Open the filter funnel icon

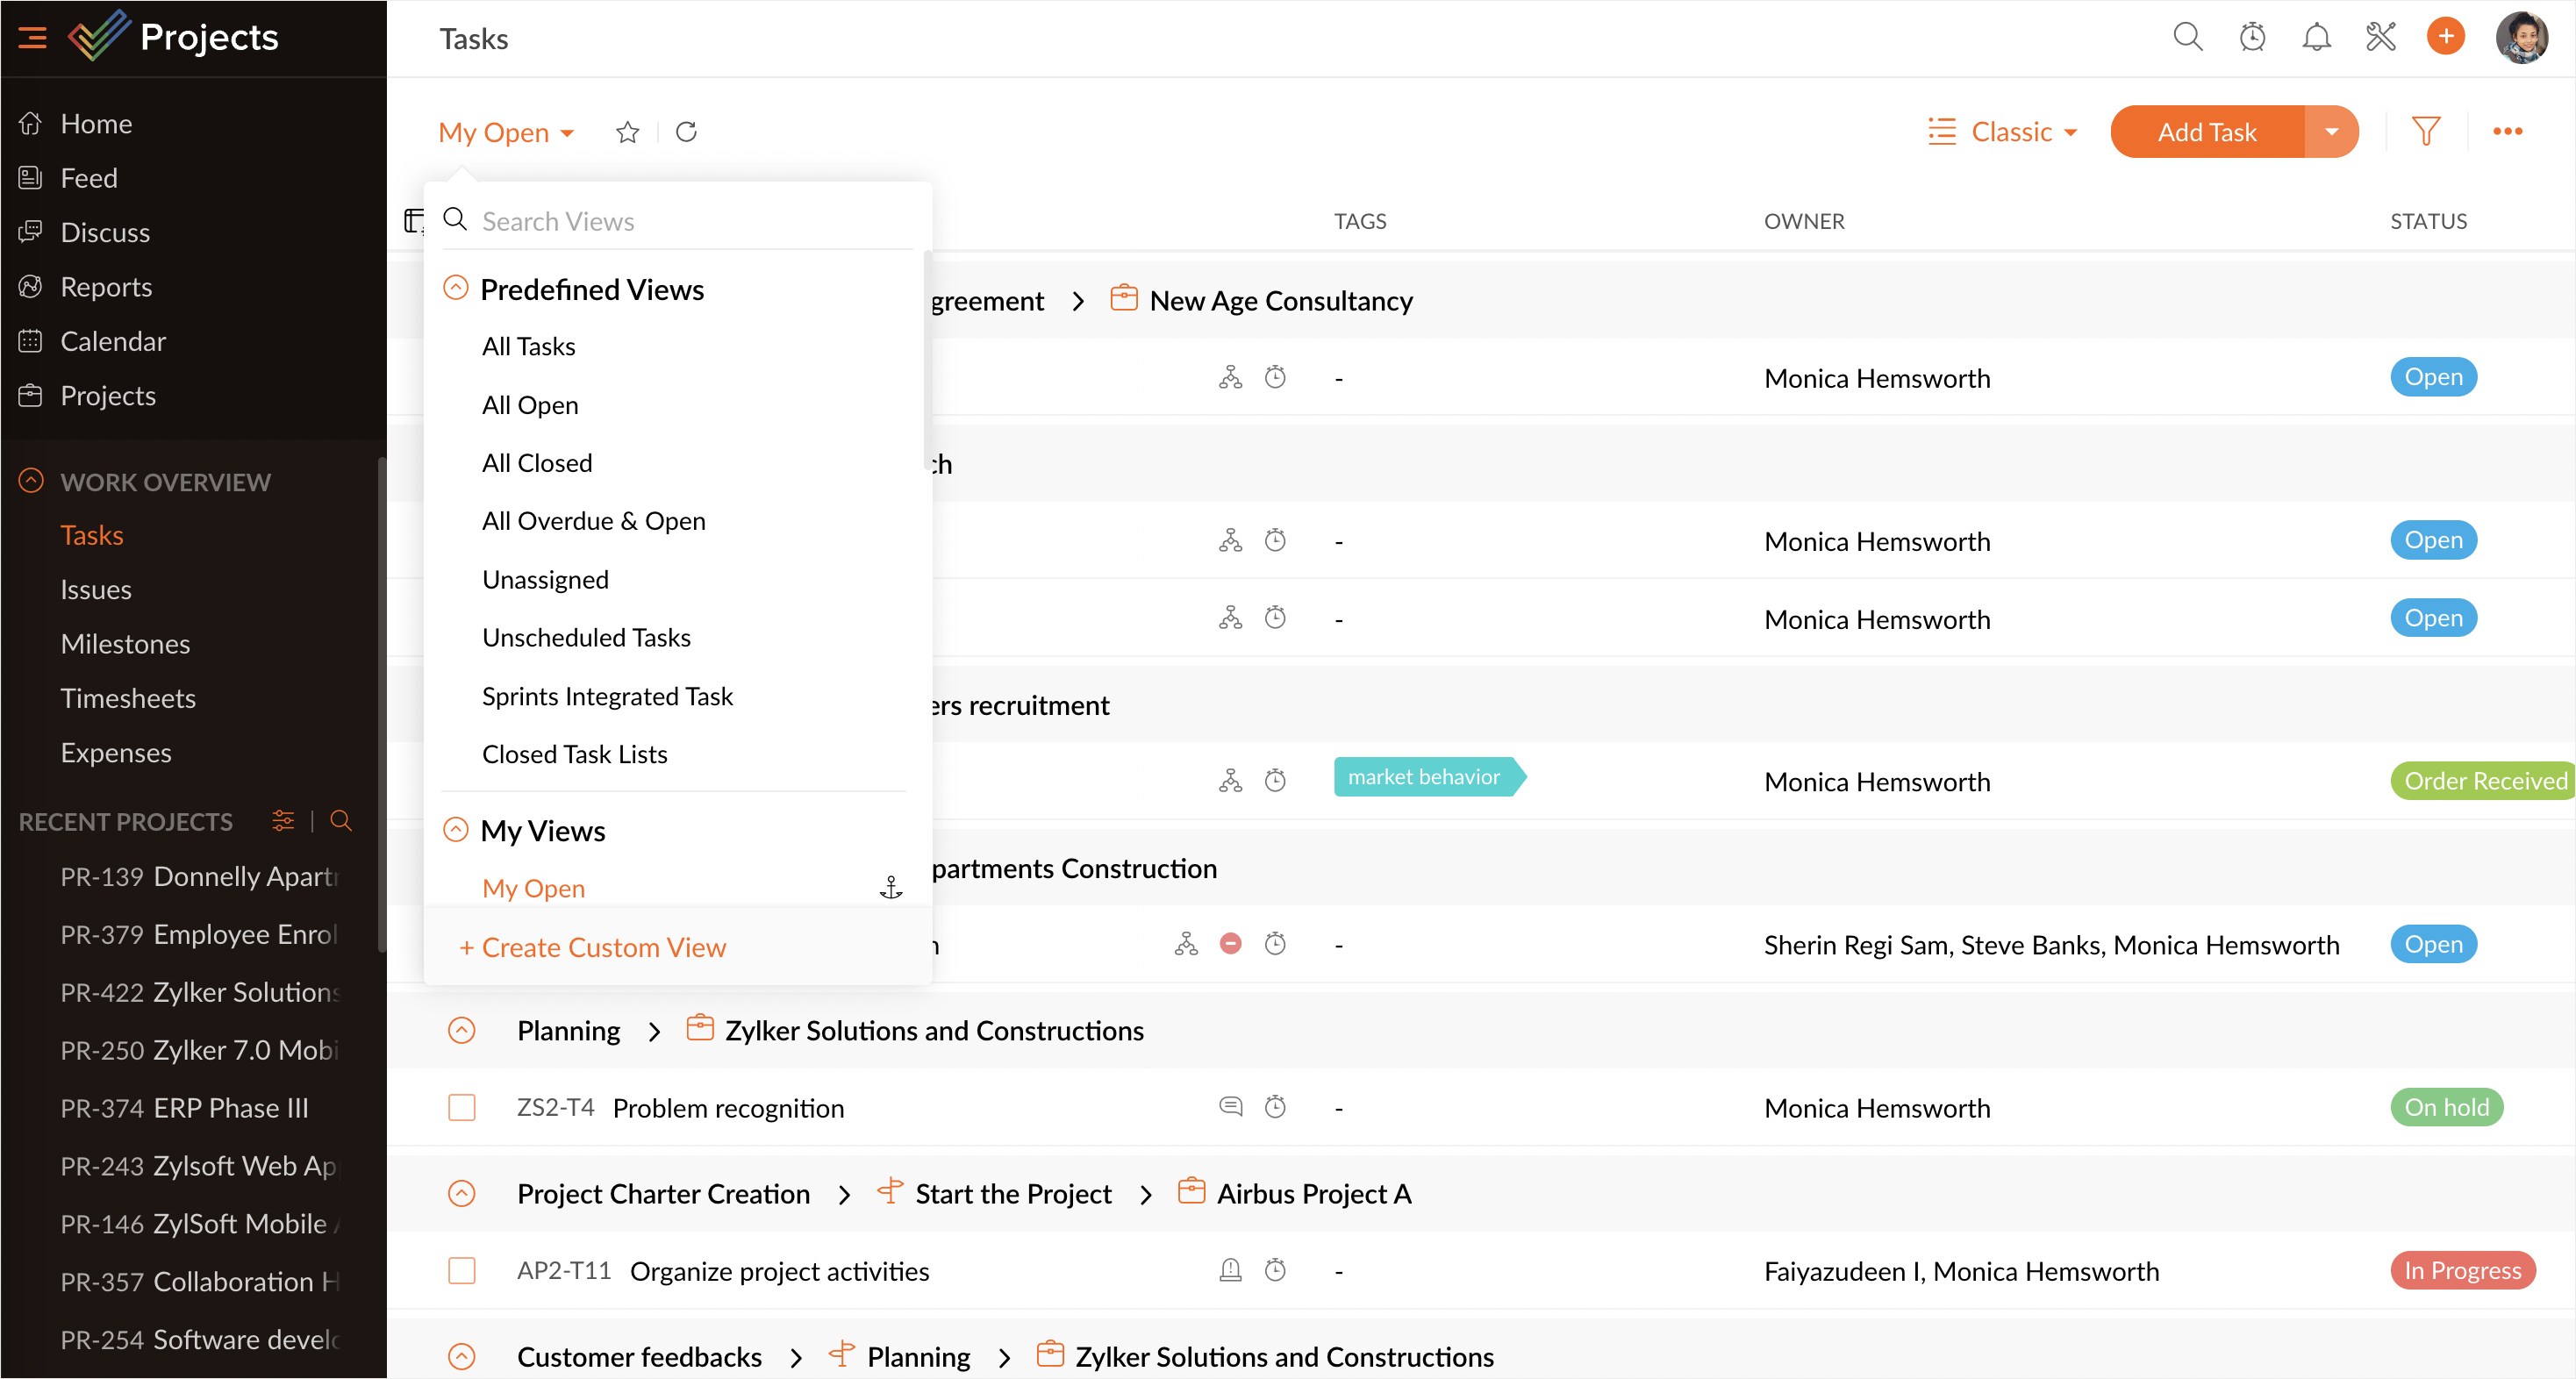[x=2425, y=131]
